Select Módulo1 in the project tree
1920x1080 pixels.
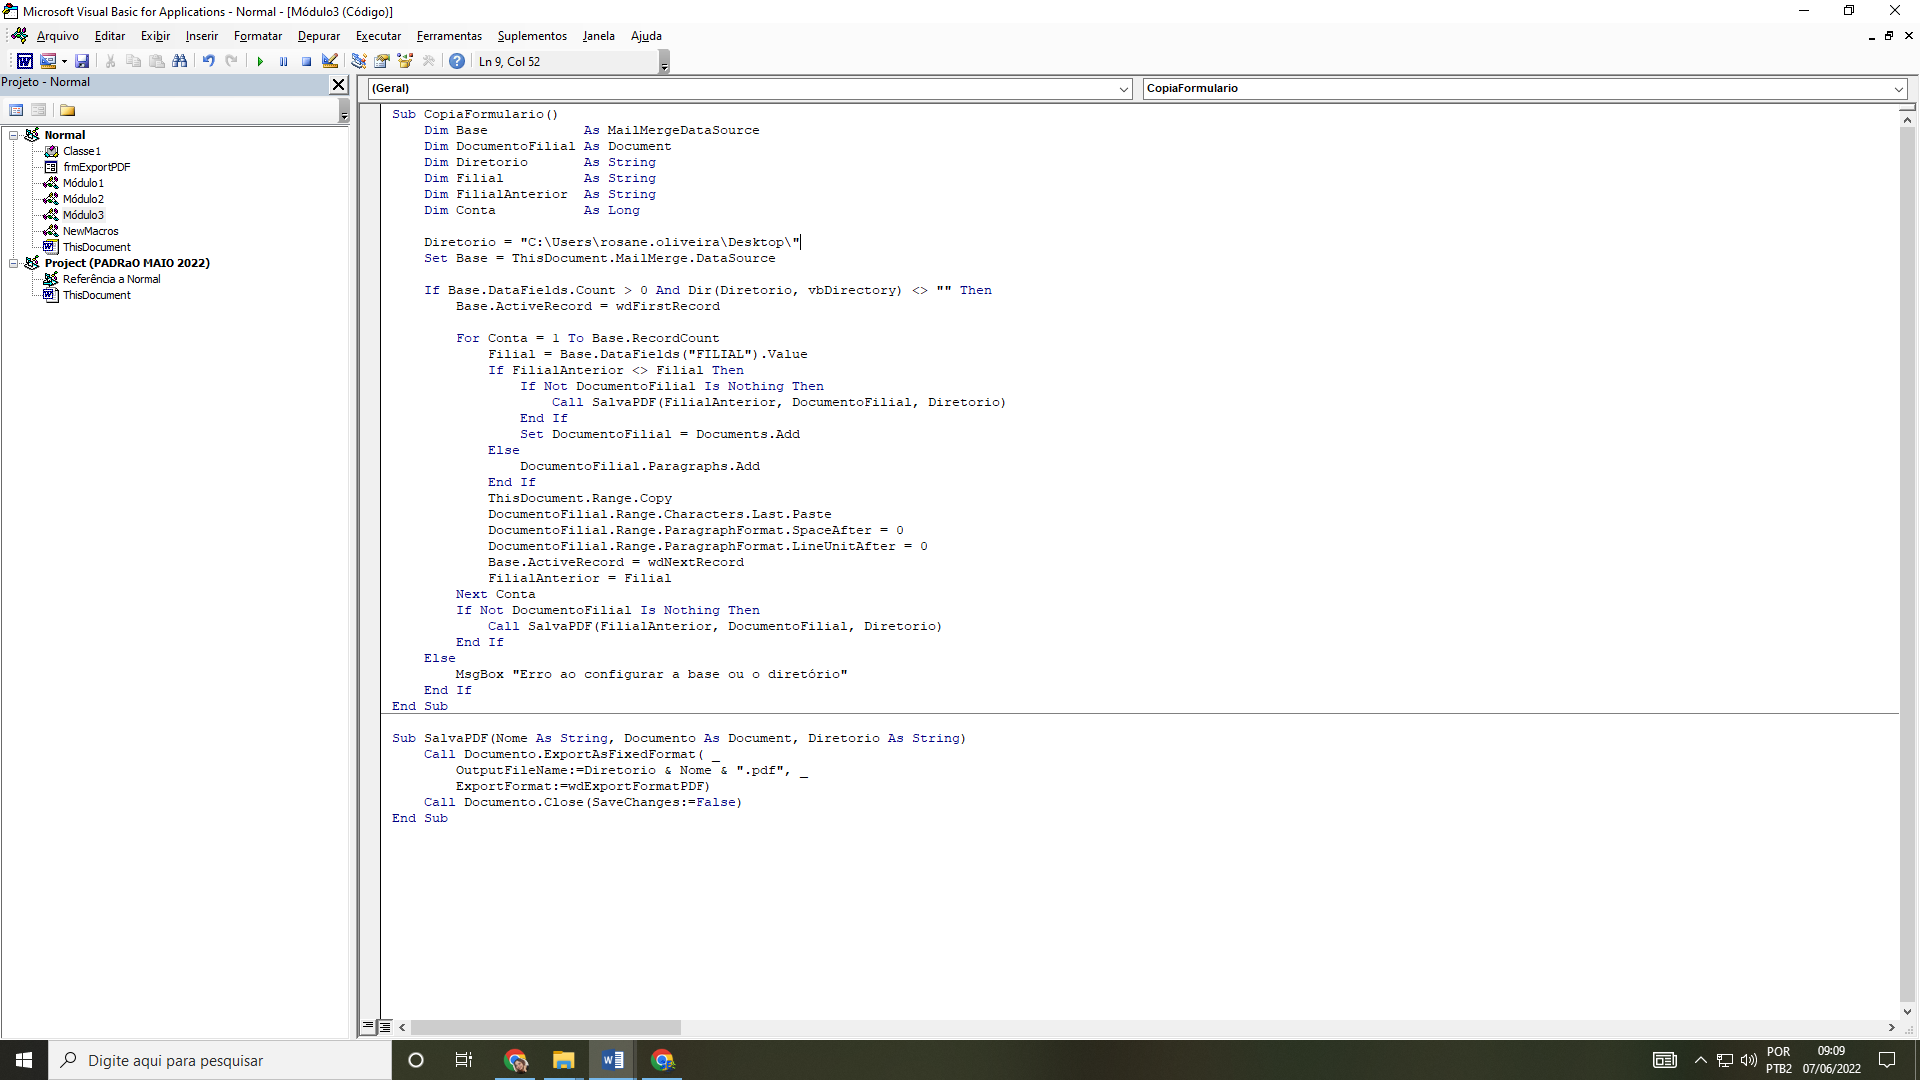pyautogui.click(x=83, y=183)
